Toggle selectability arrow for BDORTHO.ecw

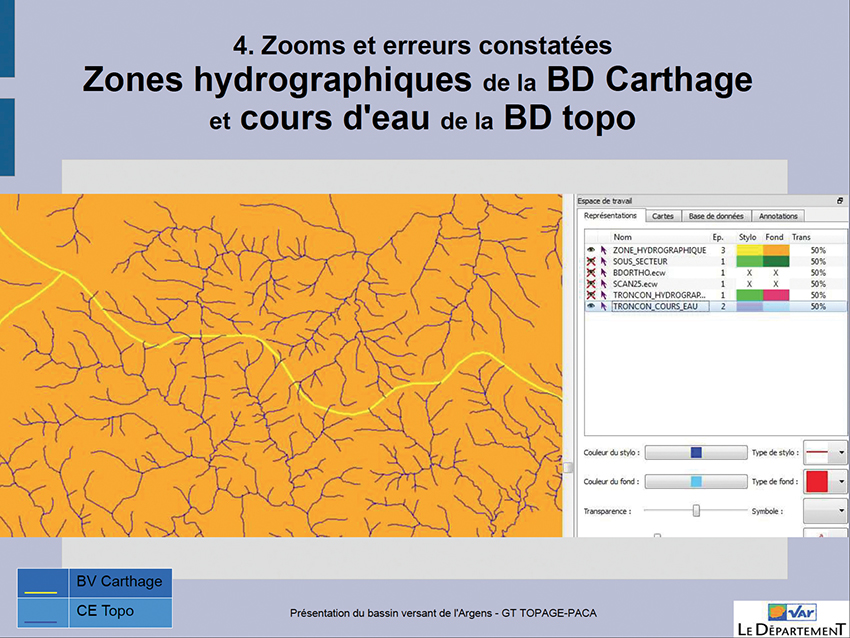pos(603,273)
